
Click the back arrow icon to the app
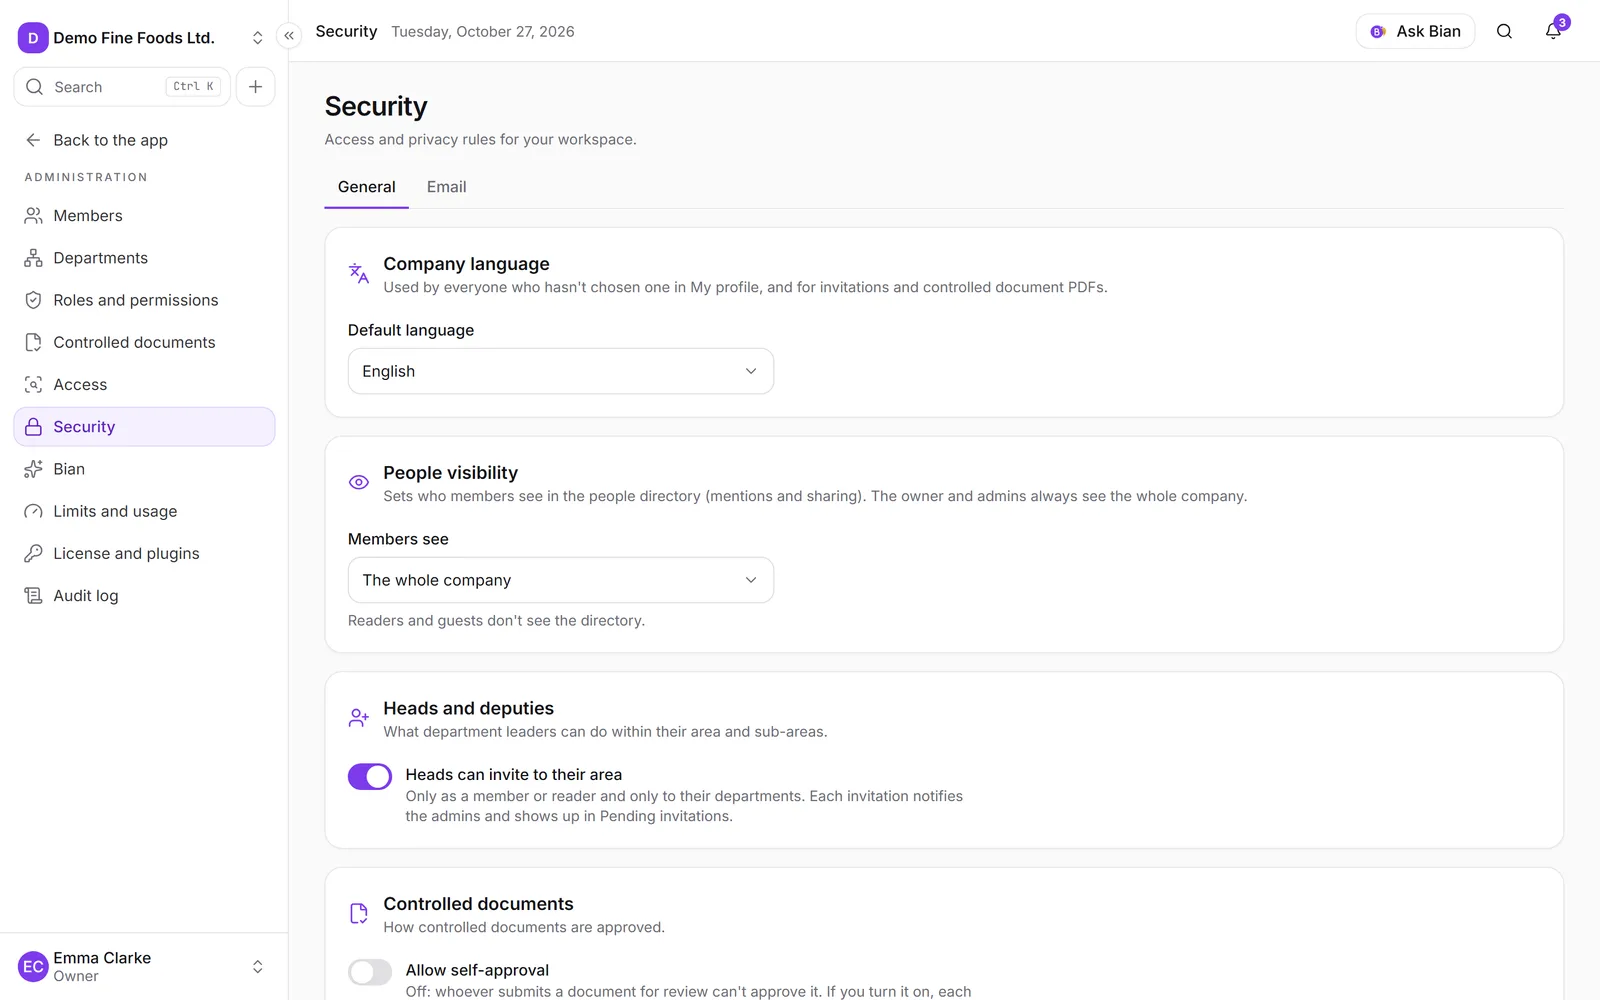click(33, 140)
